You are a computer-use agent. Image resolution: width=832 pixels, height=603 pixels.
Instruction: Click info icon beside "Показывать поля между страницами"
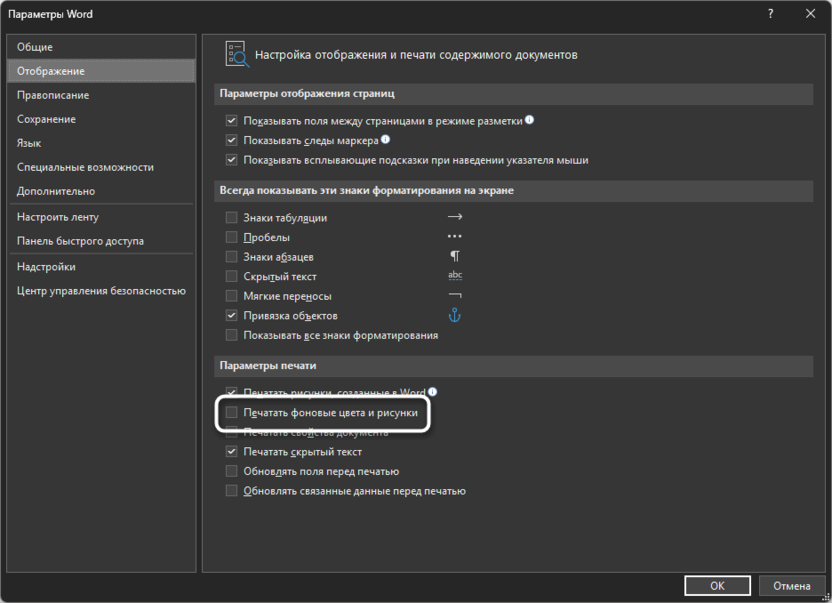(530, 120)
